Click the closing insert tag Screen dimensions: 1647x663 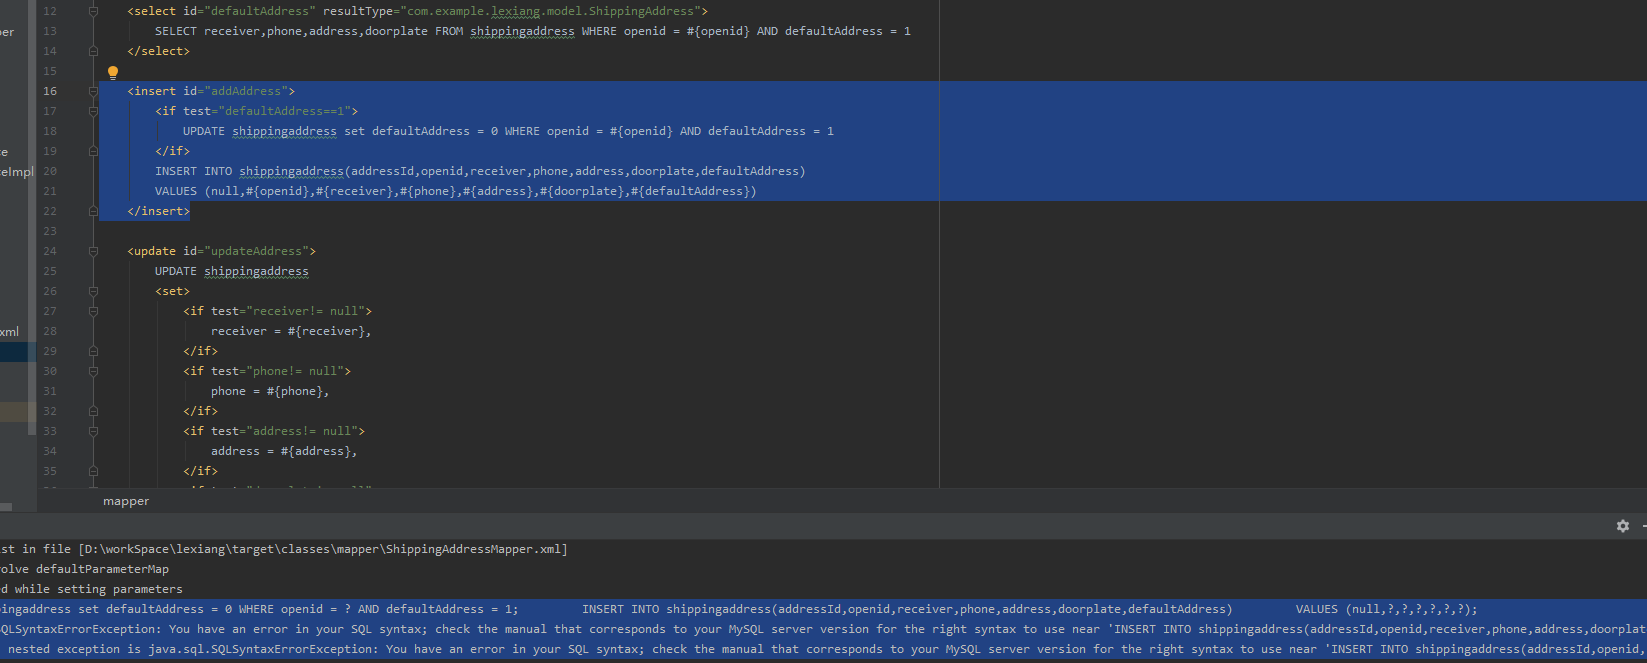coord(158,211)
